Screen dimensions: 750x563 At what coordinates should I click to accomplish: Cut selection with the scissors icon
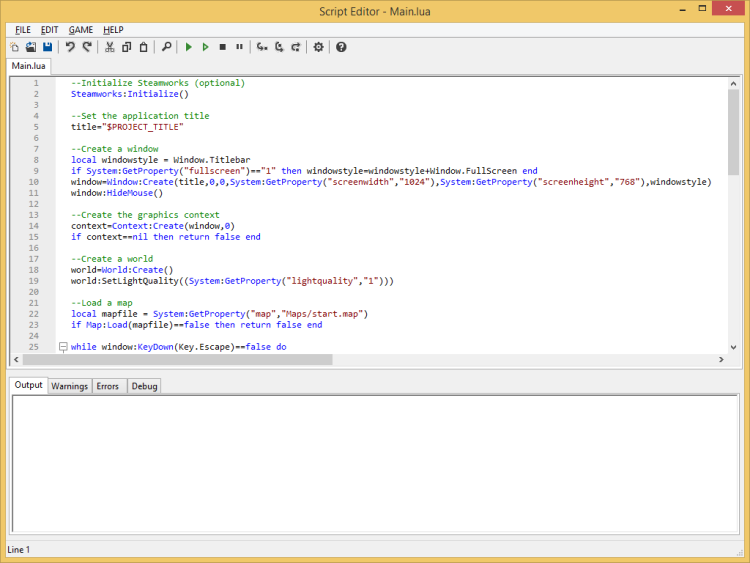pos(110,47)
